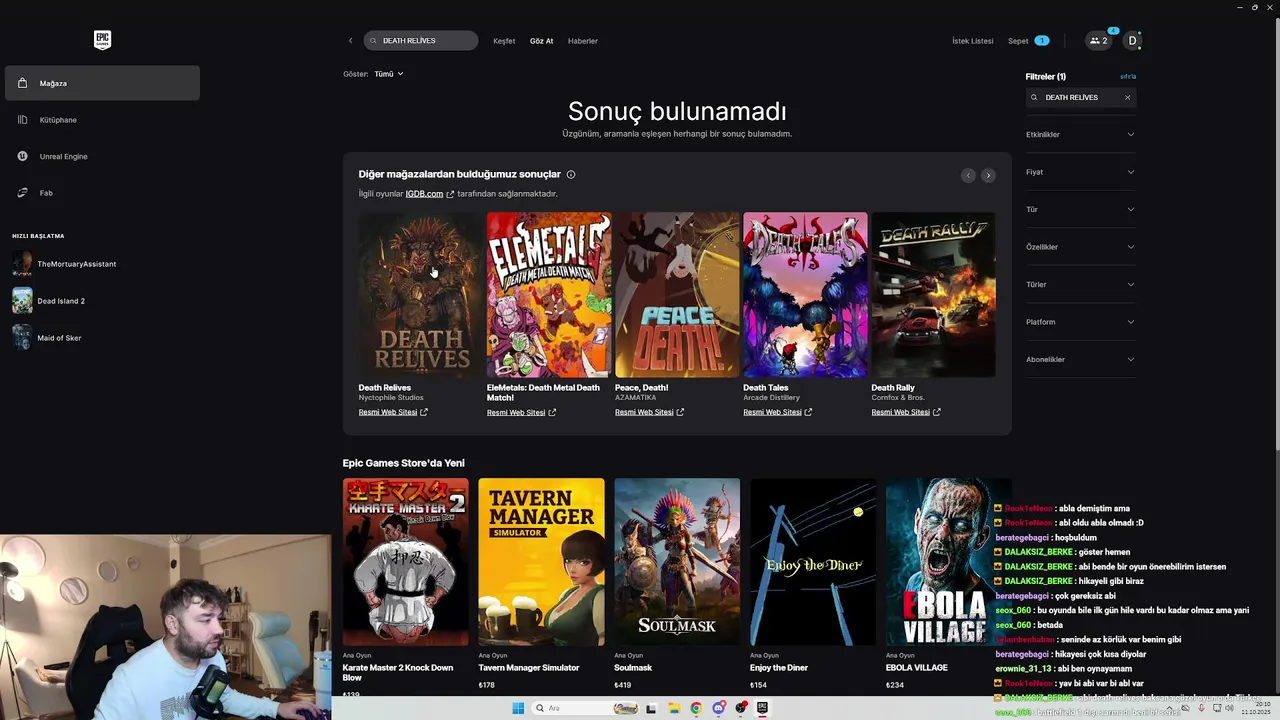
Task: Open File Explorer from the taskbar
Action: click(x=674, y=708)
